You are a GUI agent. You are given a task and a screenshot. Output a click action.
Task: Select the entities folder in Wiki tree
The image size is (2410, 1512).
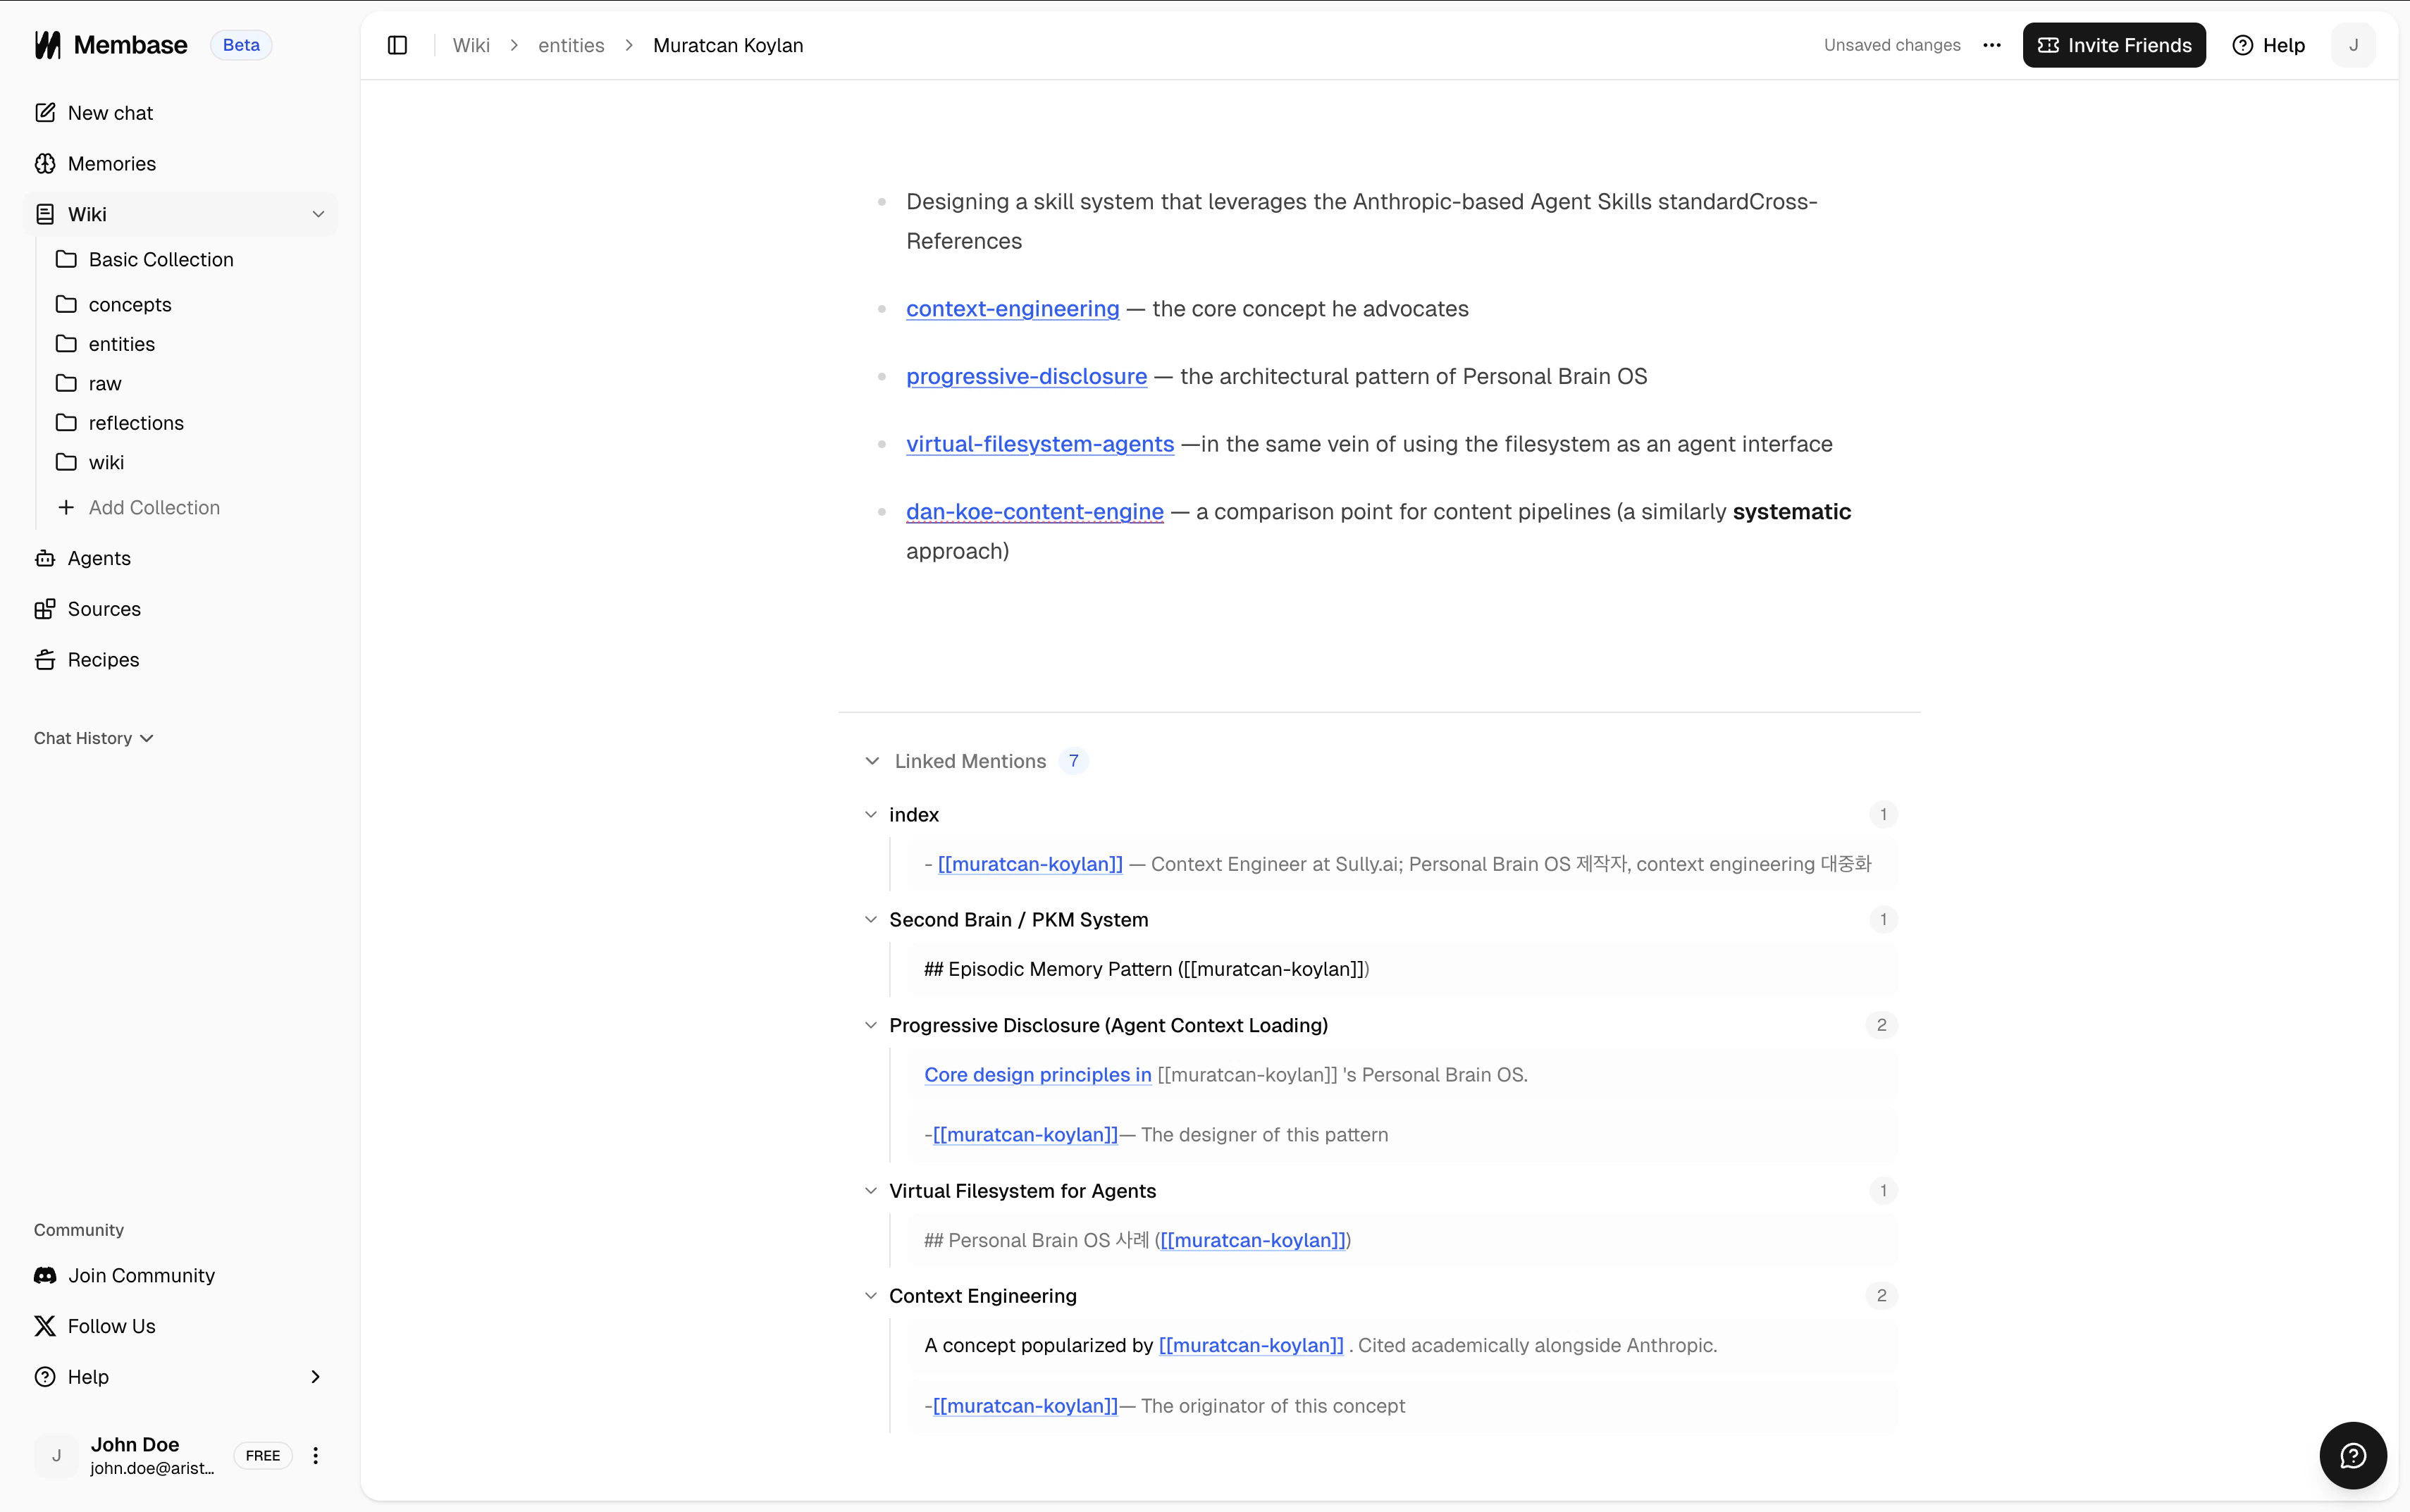[x=122, y=343]
